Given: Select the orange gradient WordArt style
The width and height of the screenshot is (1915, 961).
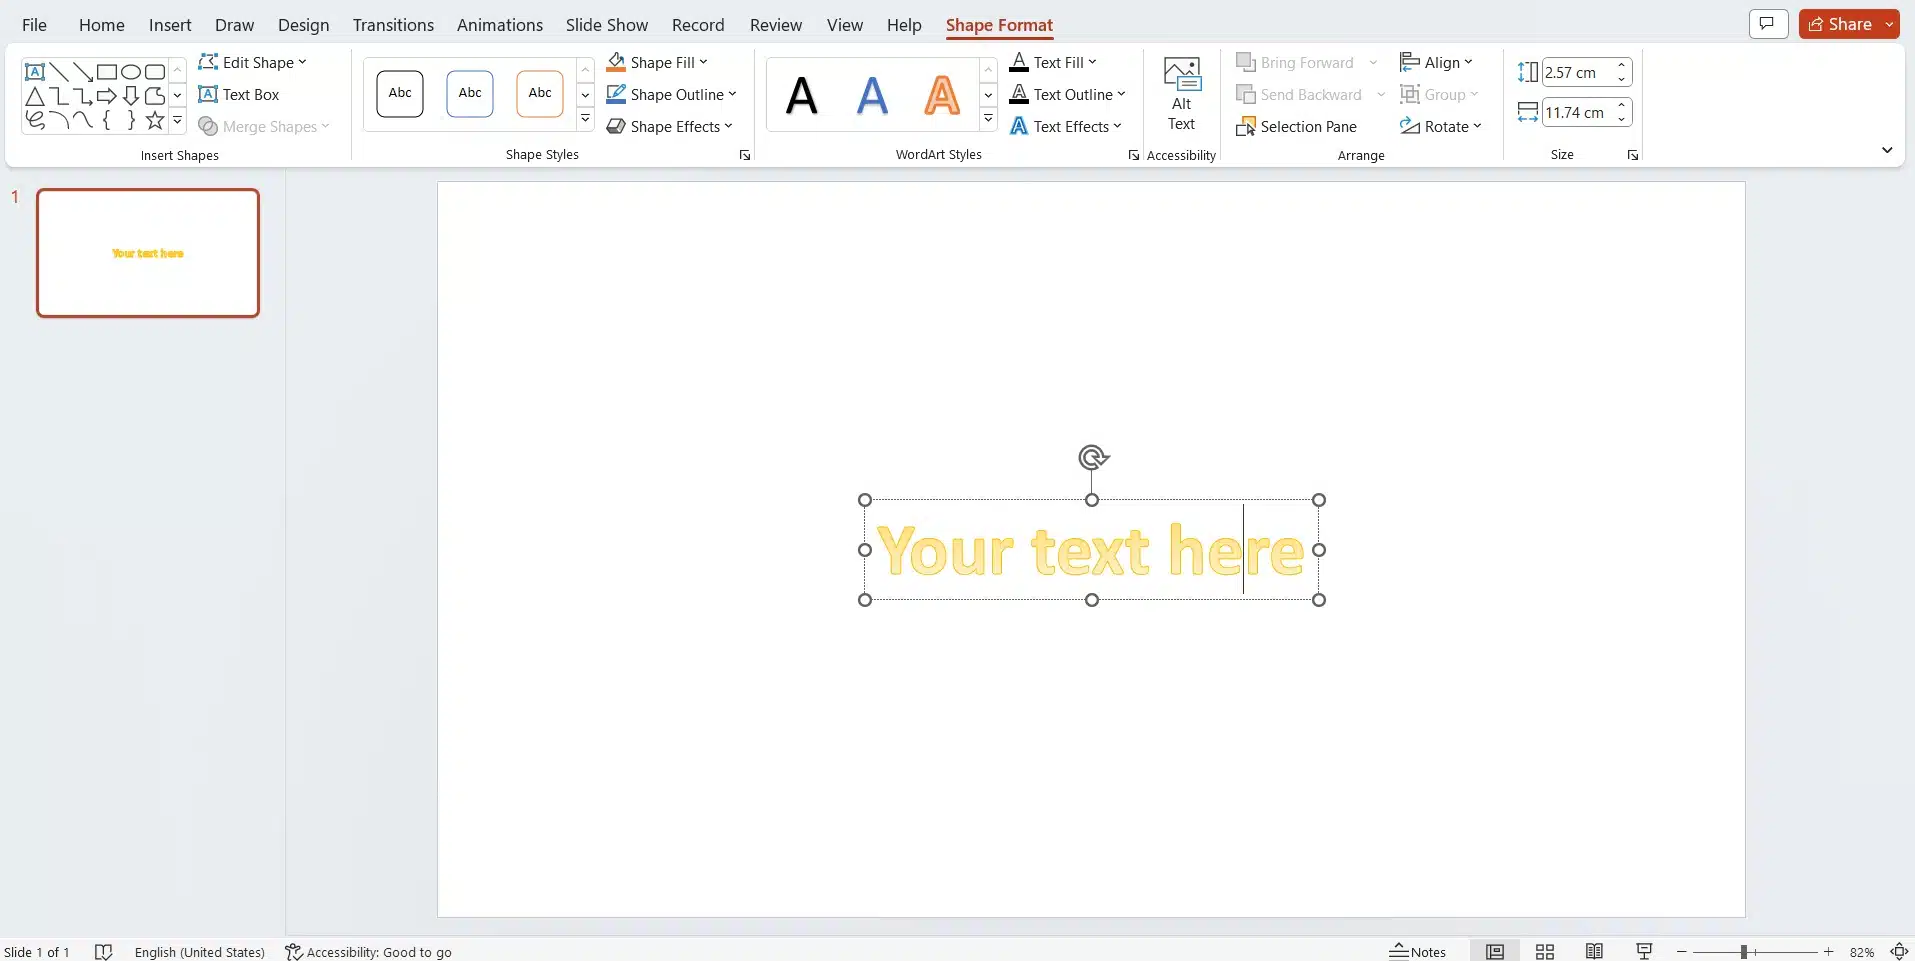Looking at the screenshot, I should [941, 96].
